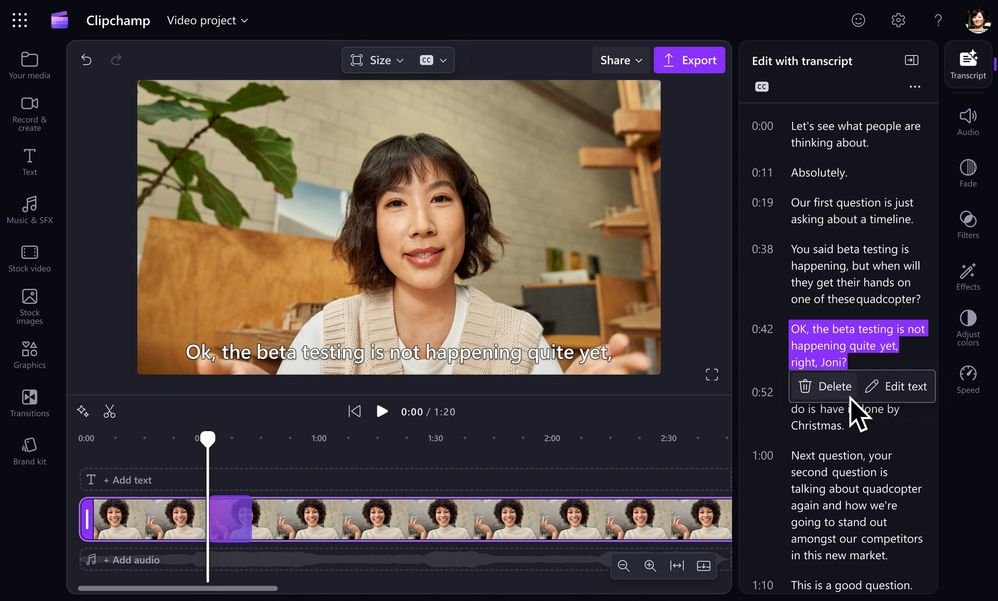The image size is (998, 601).
Task: Open the Your media panel
Action: pos(29,65)
